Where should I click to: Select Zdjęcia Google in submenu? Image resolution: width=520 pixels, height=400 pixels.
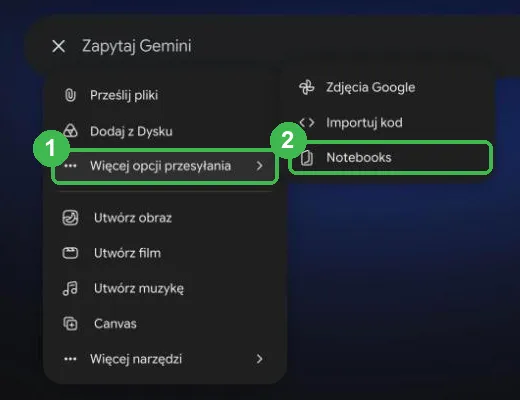(390, 88)
